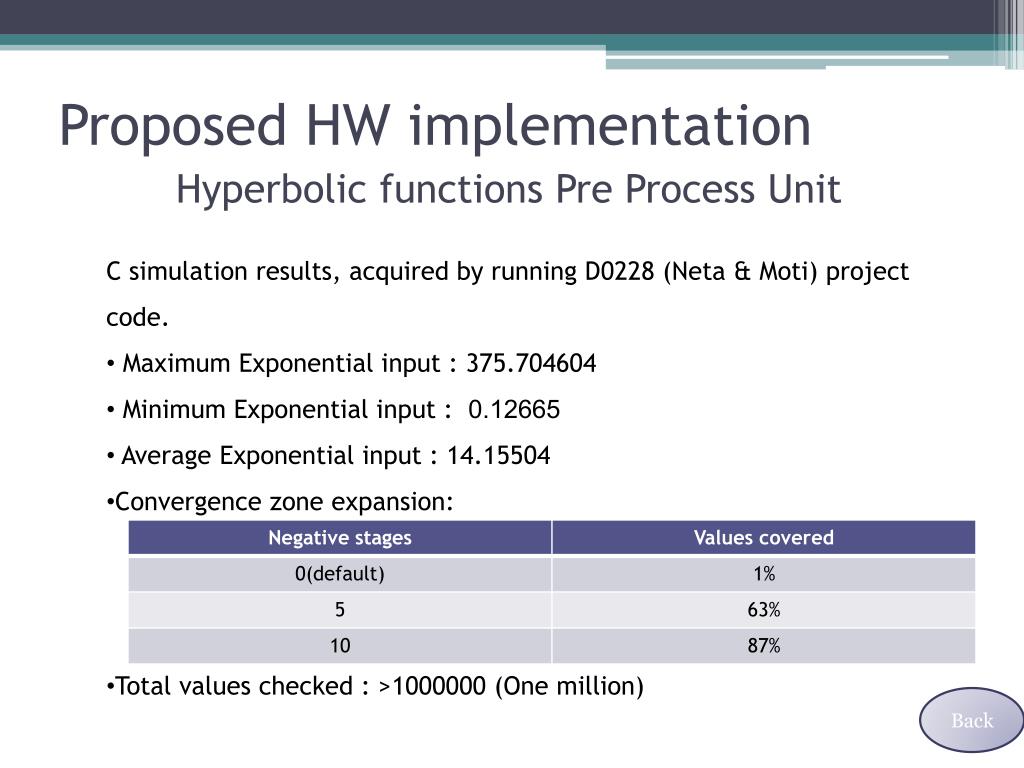The height and width of the screenshot is (768, 1024).
Task: Click the Back button
Action: (971, 720)
